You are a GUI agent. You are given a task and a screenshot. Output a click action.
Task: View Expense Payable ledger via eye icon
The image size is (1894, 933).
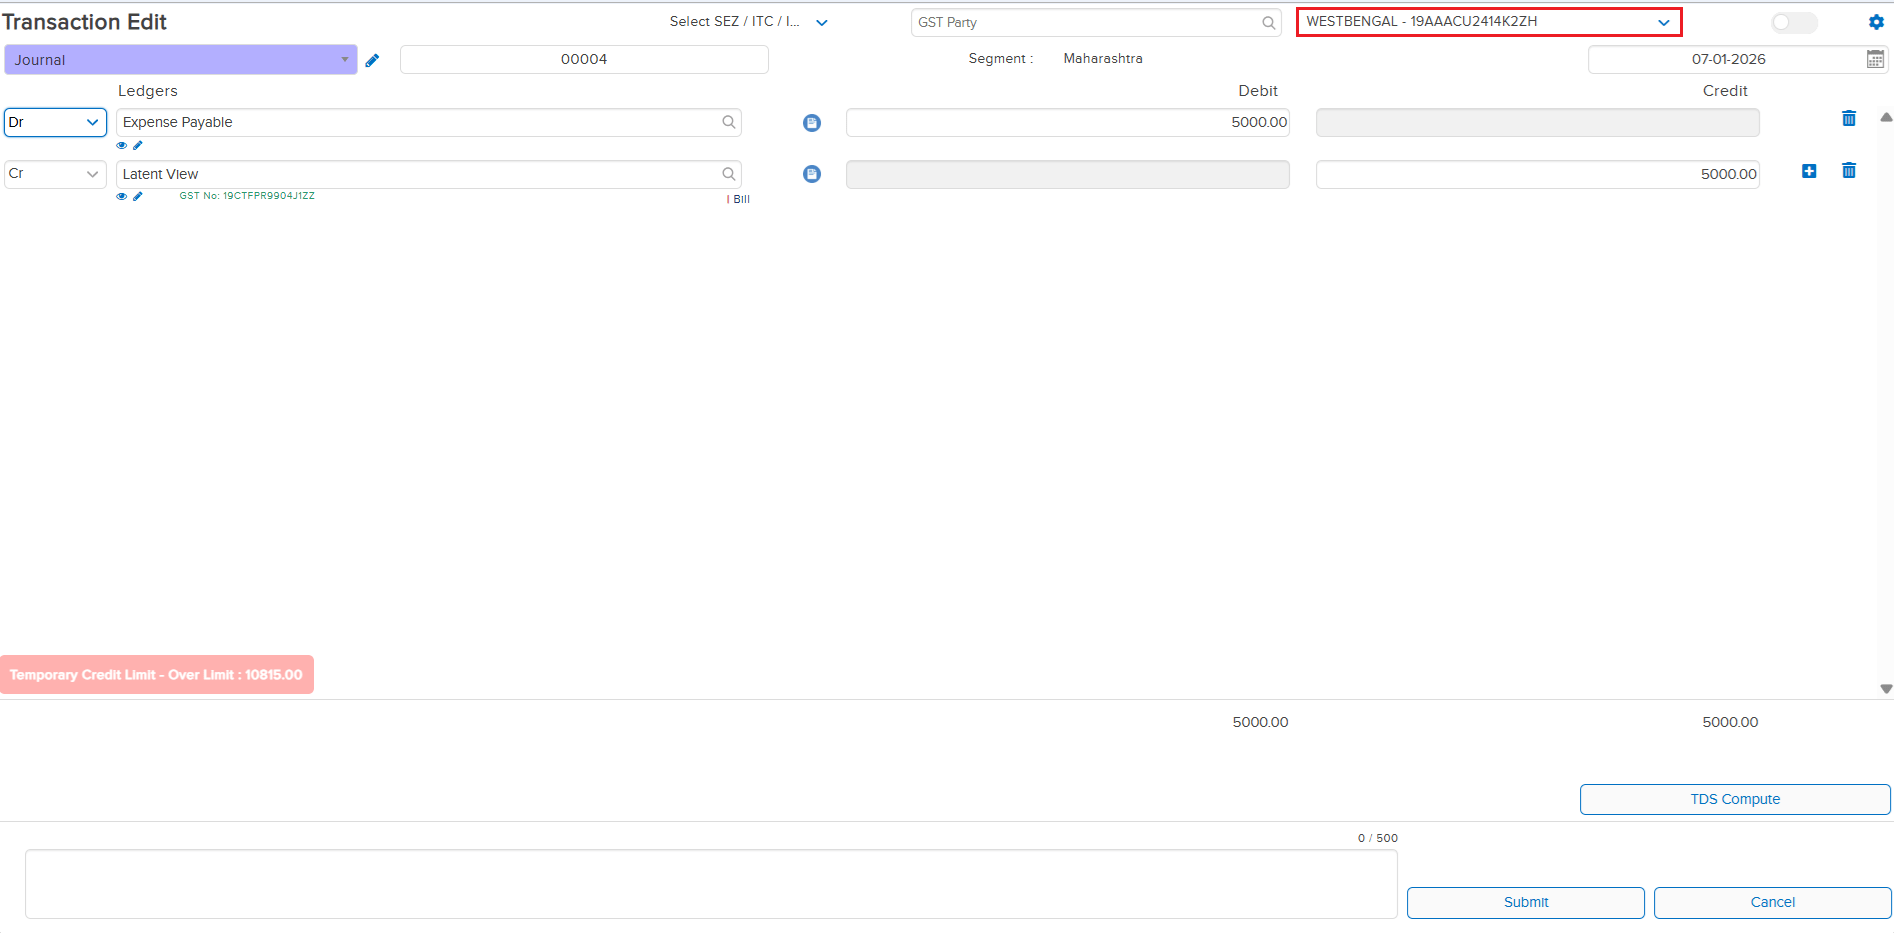click(x=122, y=145)
